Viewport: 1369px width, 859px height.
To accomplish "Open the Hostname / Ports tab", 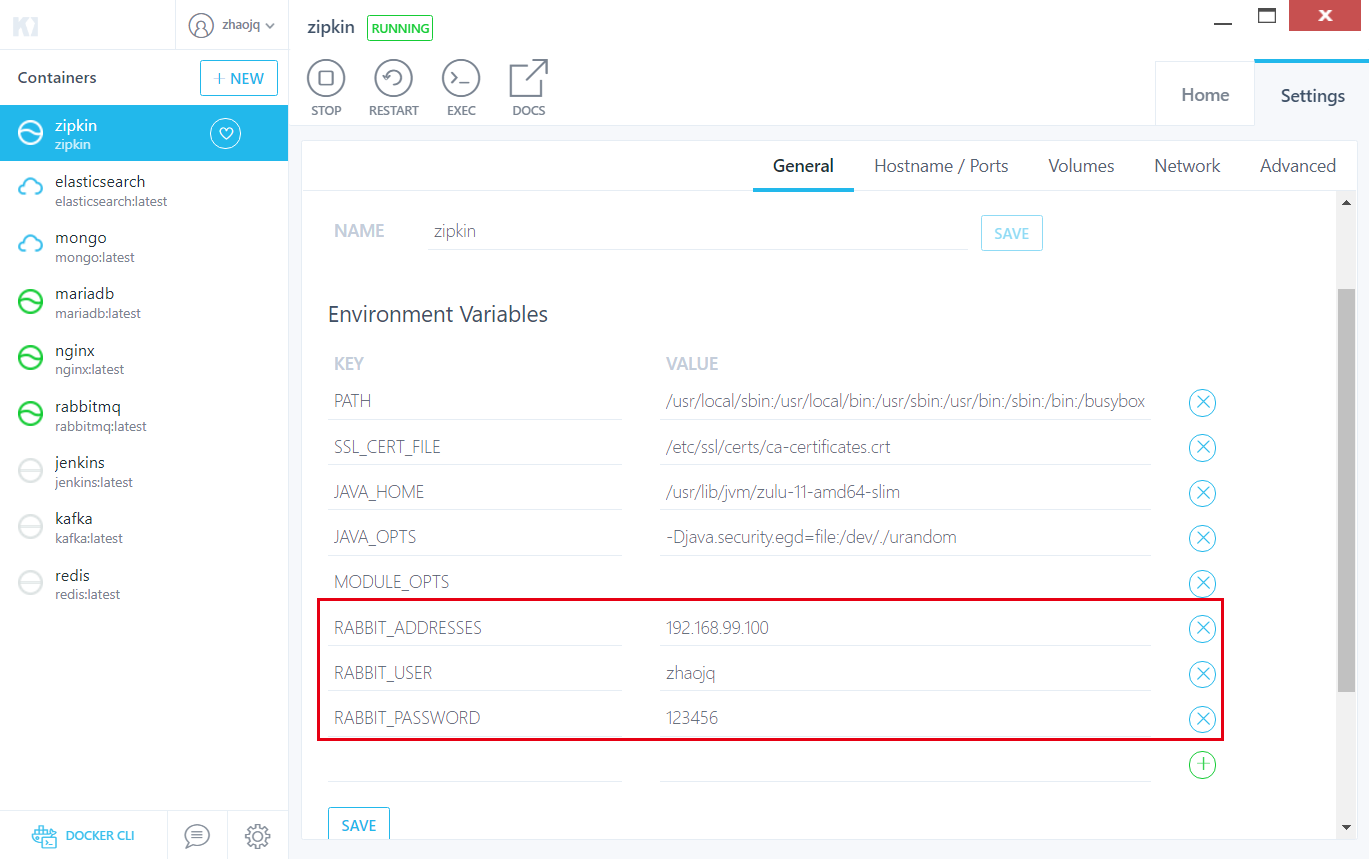I will tap(940, 166).
